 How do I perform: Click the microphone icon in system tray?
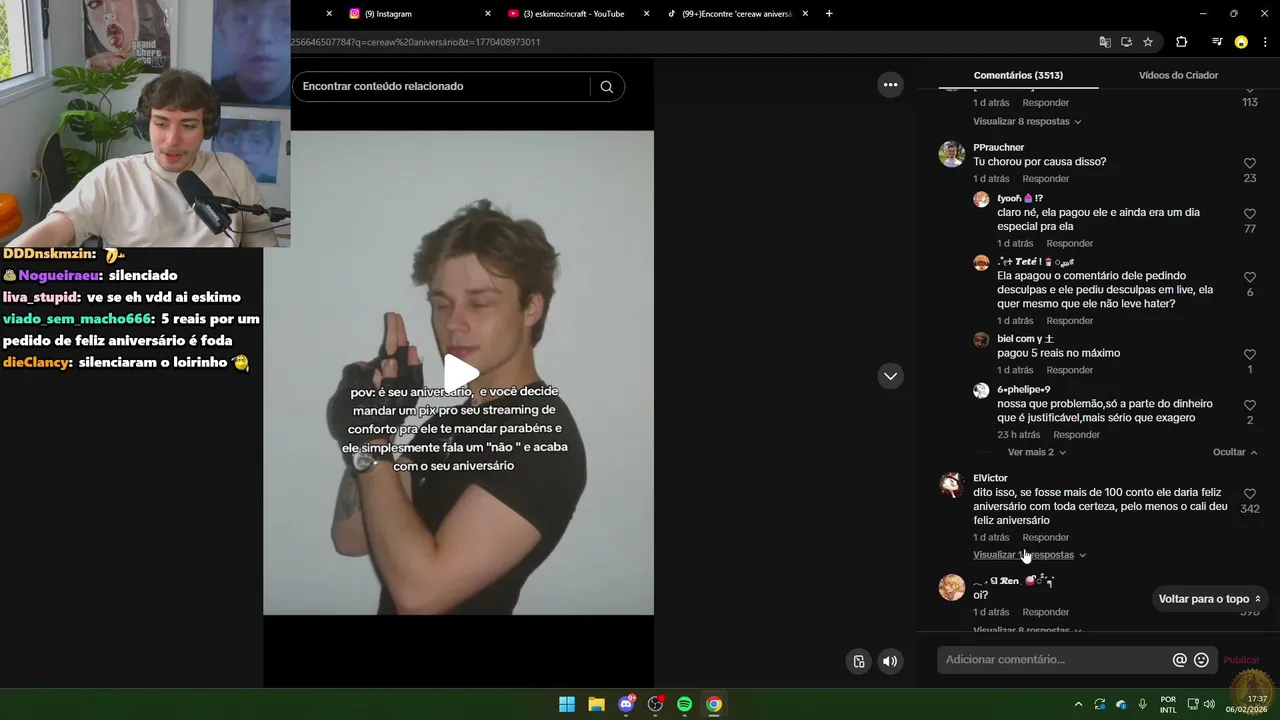[1142, 704]
